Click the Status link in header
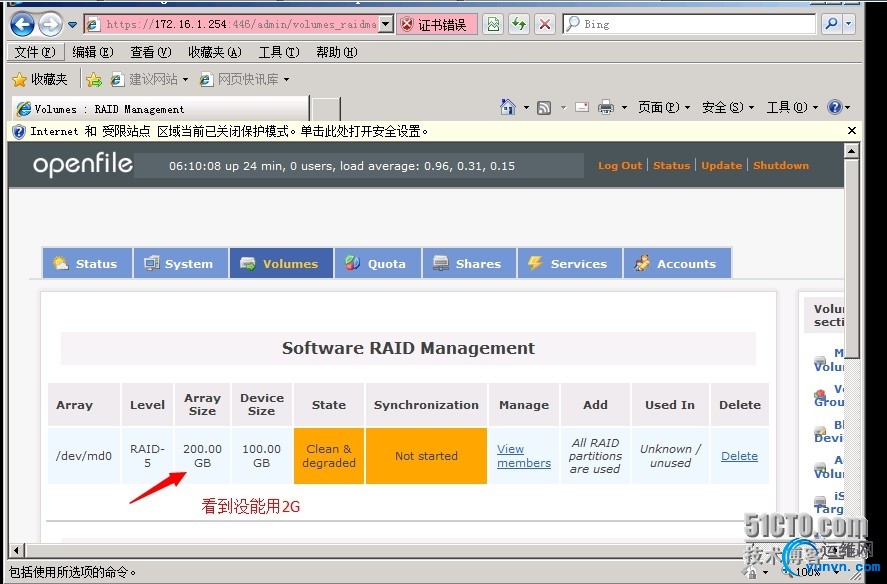 [x=671, y=165]
